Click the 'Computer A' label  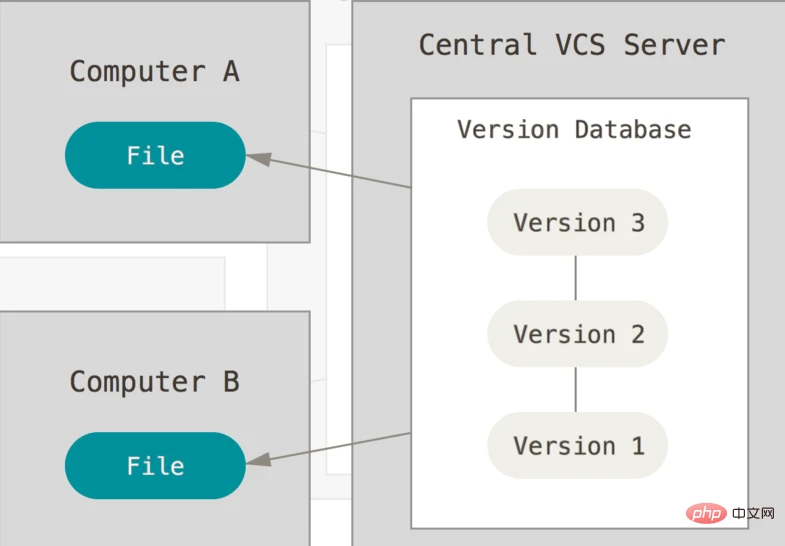(x=155, y=71)
